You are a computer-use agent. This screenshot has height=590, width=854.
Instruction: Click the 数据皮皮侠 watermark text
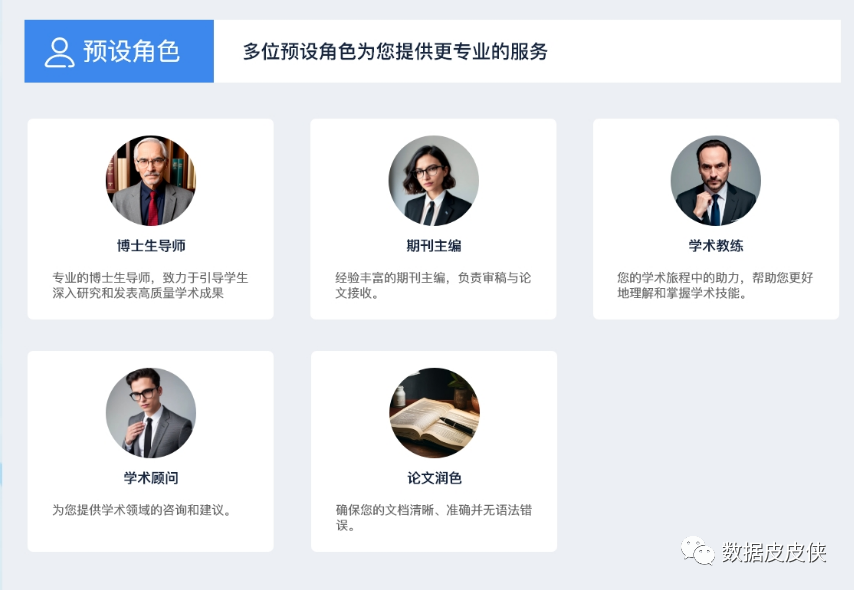774,552
